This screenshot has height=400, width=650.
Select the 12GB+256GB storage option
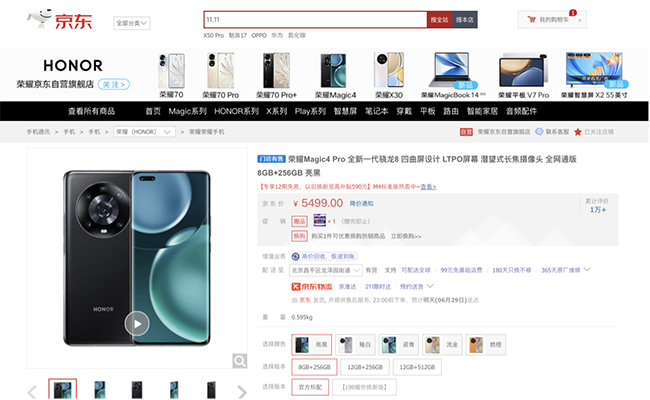point(365,367)
